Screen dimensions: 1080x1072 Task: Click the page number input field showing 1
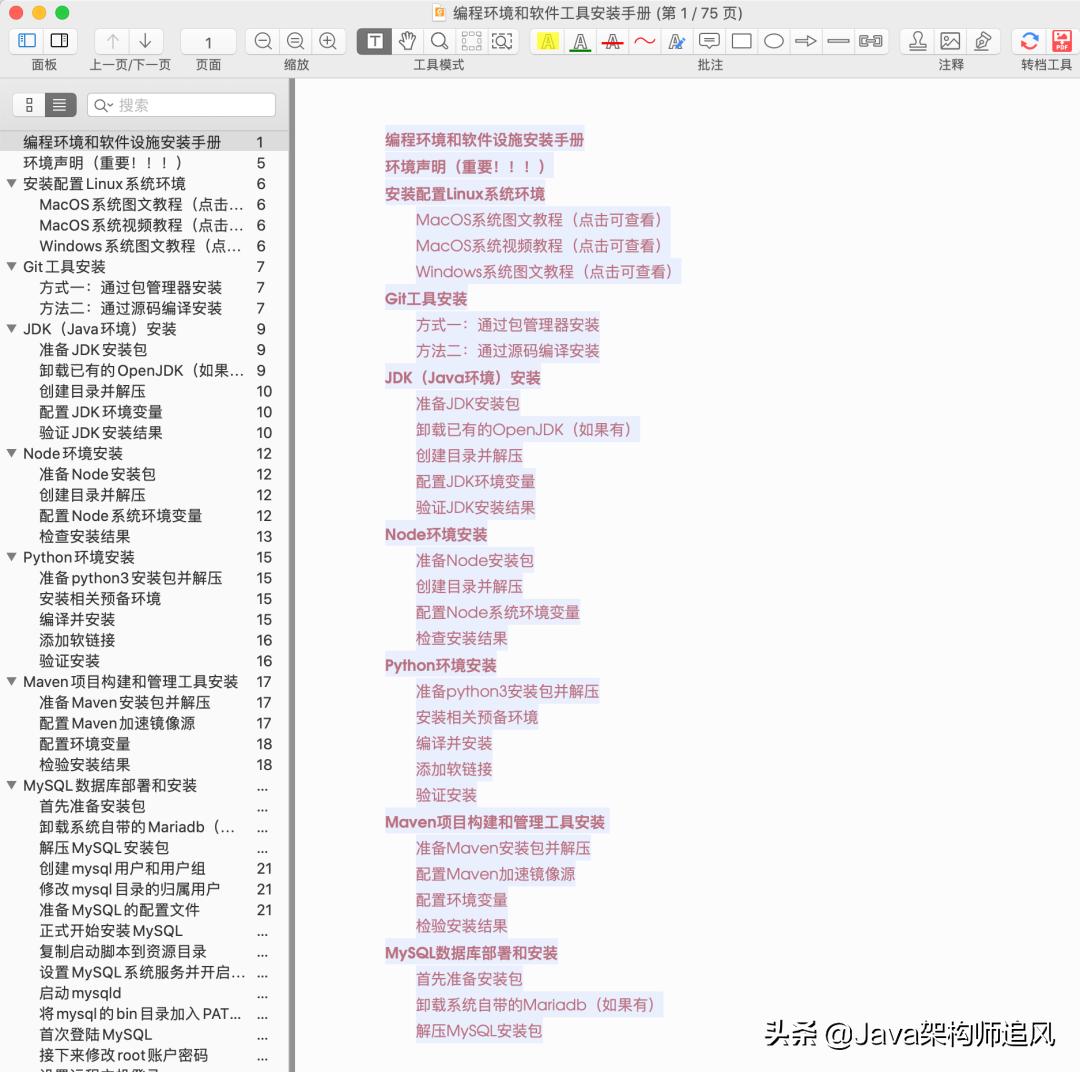pos(206,41)
